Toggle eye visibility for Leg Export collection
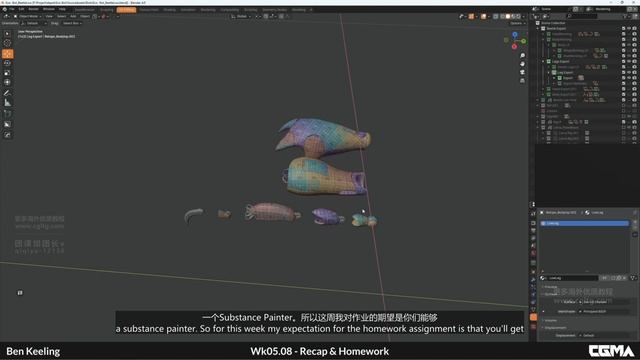This screenshot has width=640, height=360. (629, 72)
